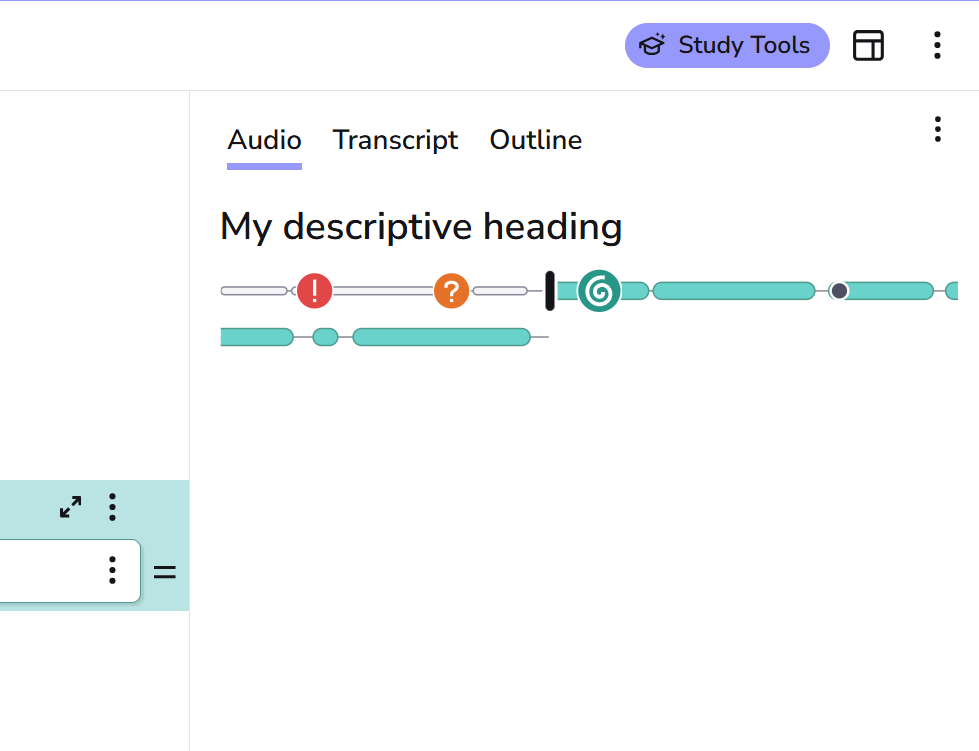979x751 pixels.
Task: Click the drag handle equals icon
Action: pos(165,572)
